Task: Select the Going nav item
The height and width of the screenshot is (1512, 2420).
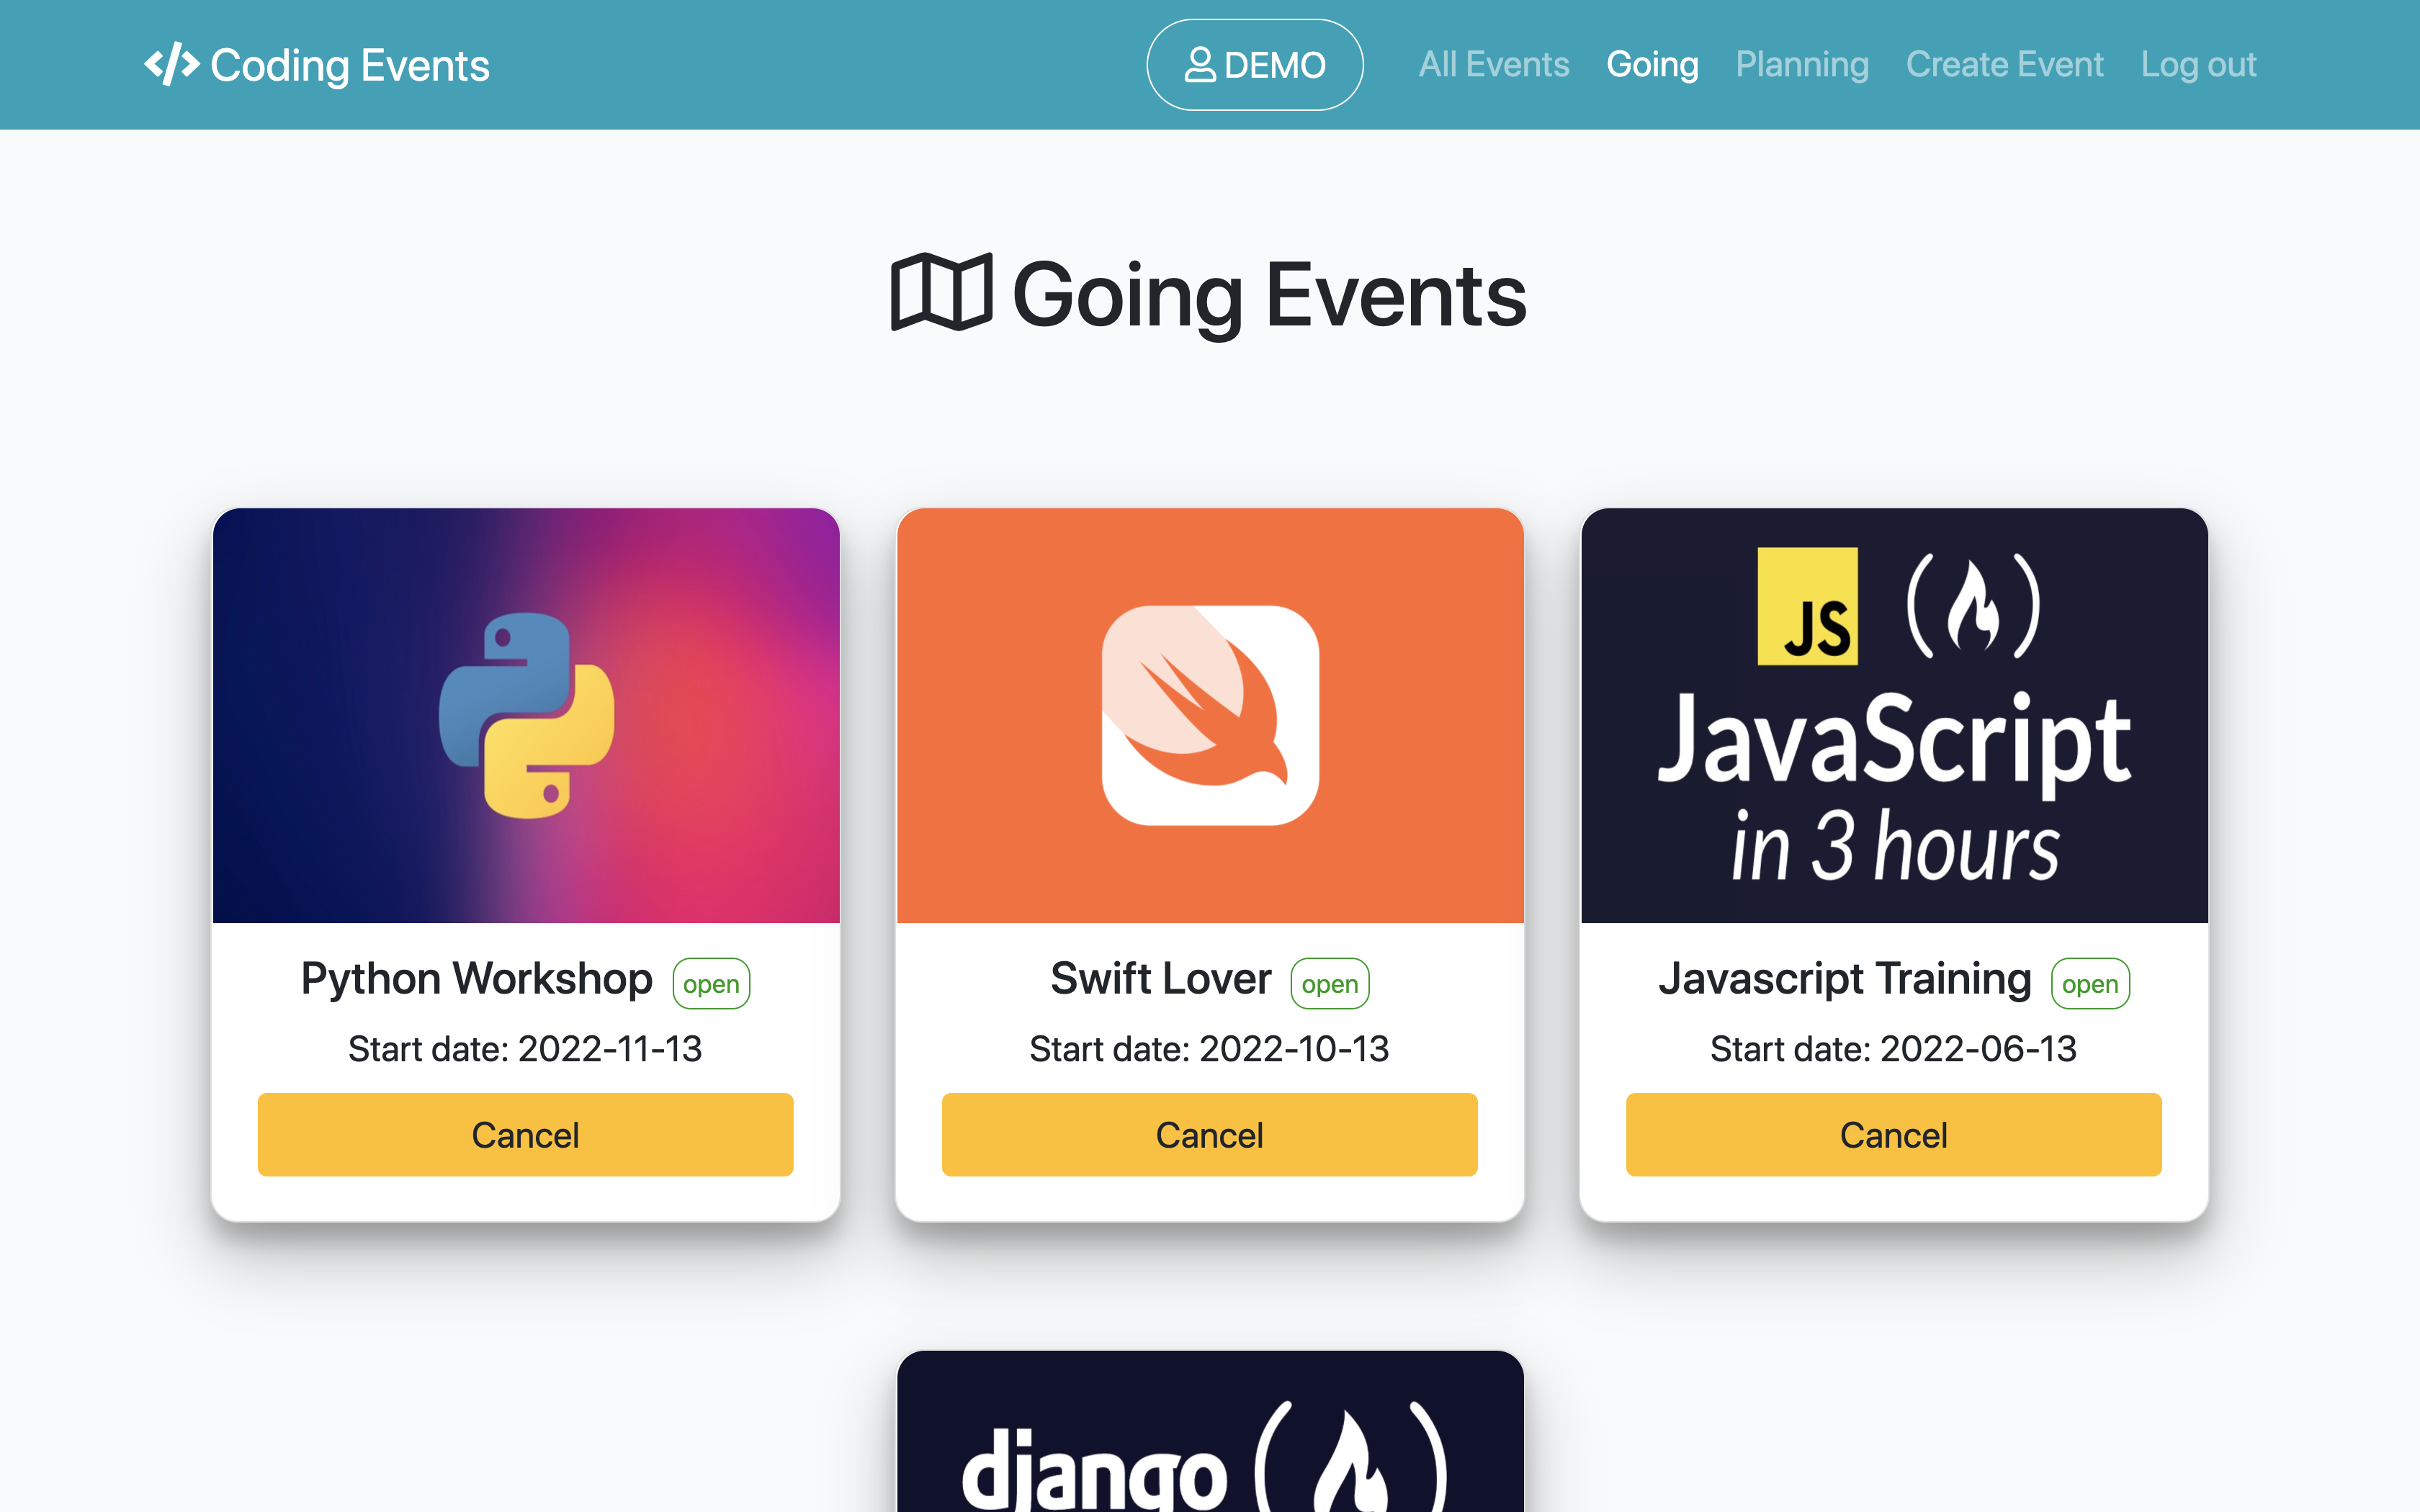Action: [1652, 65]
